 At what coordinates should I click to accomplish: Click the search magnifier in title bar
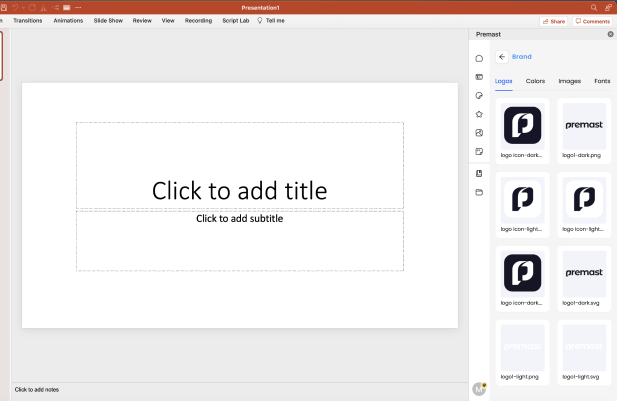(594, 7)
